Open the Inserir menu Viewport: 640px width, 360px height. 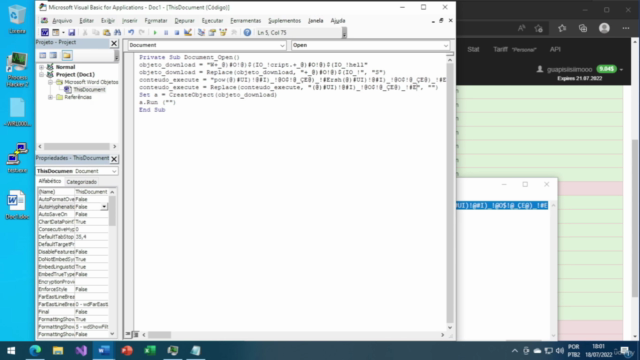[x=130, y=20]
